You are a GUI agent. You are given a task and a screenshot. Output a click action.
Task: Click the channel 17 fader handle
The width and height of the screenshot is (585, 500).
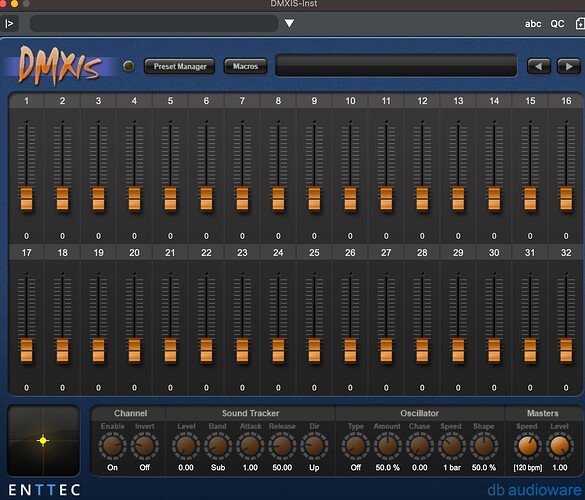tap(26, 350)
